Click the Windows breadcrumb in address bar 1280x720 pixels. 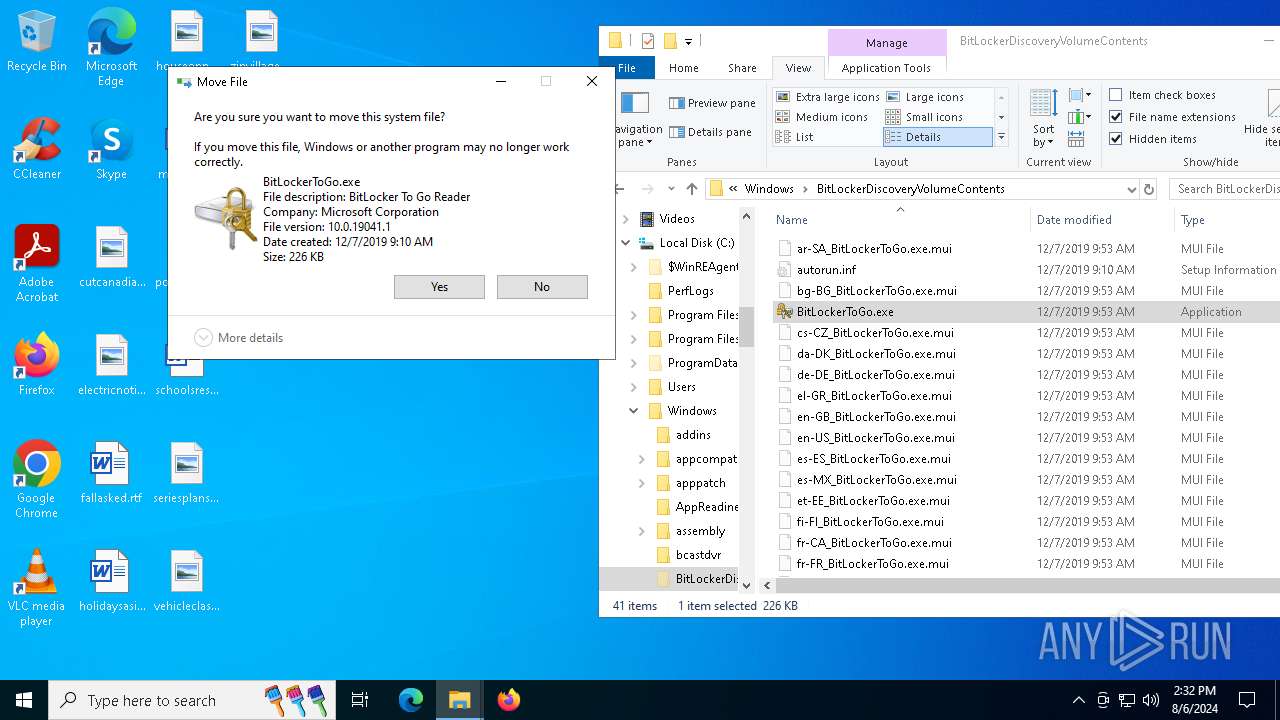coord(769,189)
